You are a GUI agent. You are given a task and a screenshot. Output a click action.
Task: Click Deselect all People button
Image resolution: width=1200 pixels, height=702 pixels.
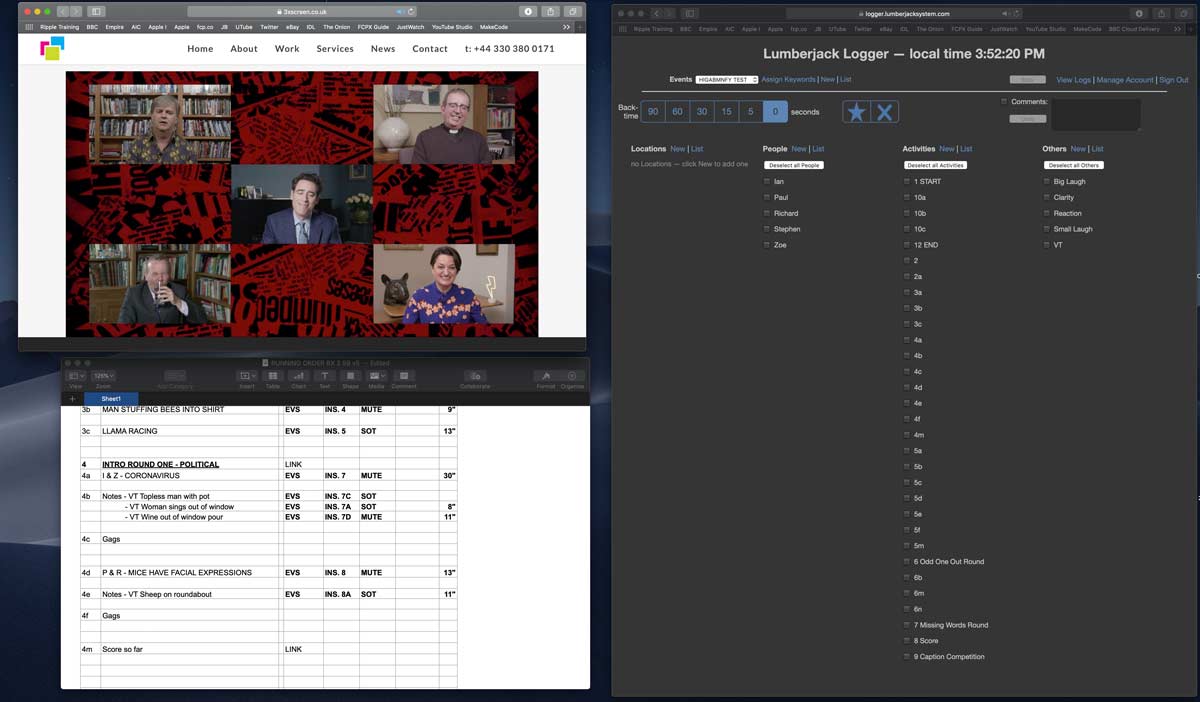794,165
